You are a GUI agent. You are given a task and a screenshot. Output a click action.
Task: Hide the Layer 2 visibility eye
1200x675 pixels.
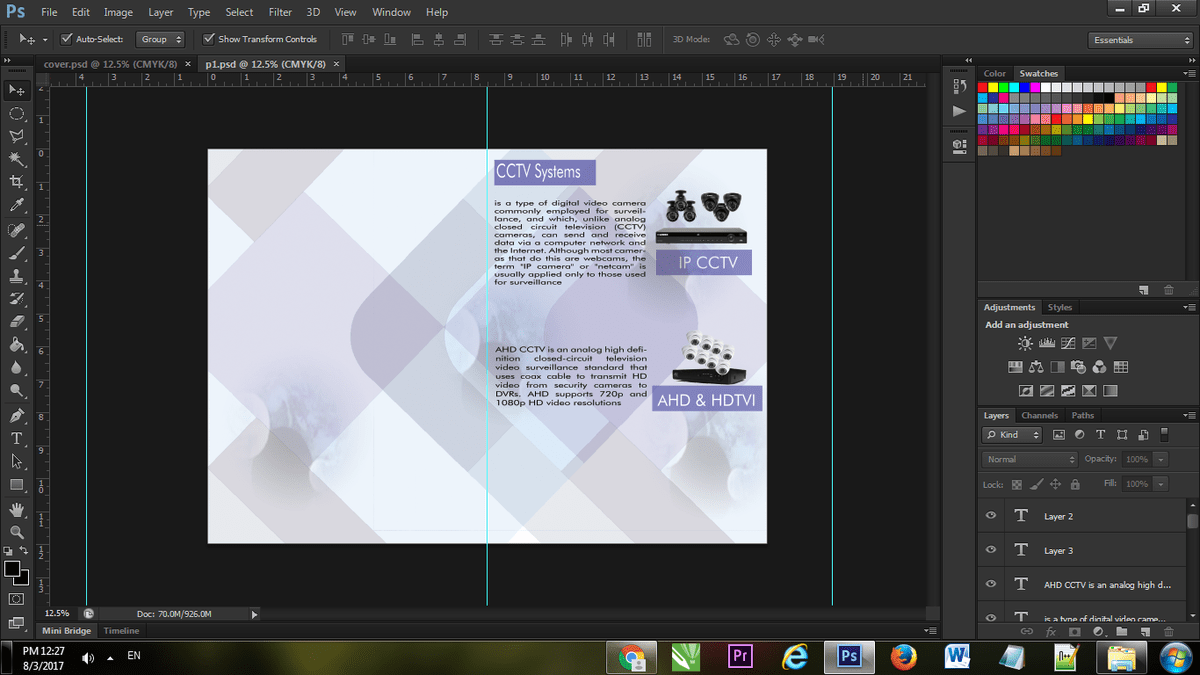[x=991, y=516]
